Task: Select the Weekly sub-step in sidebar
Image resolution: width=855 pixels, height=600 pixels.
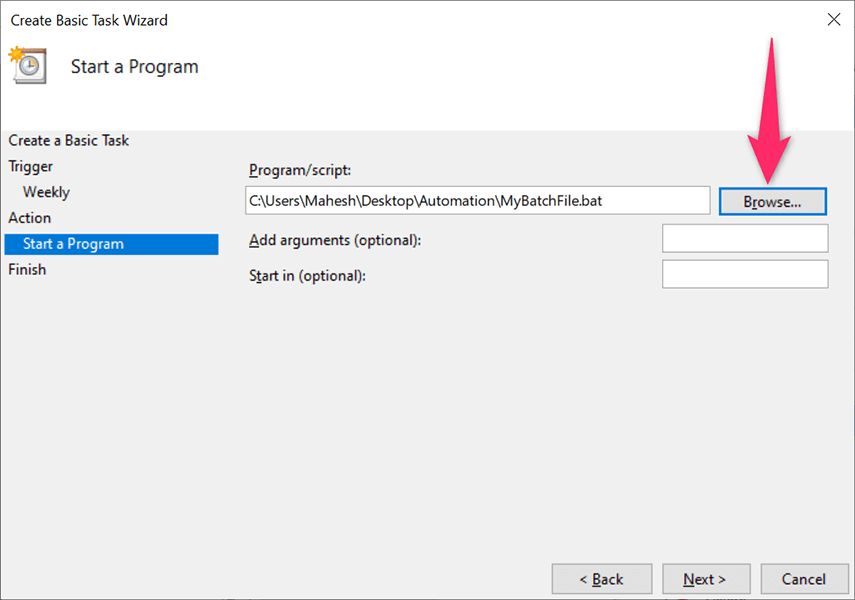Action: [x=46, y=192]
